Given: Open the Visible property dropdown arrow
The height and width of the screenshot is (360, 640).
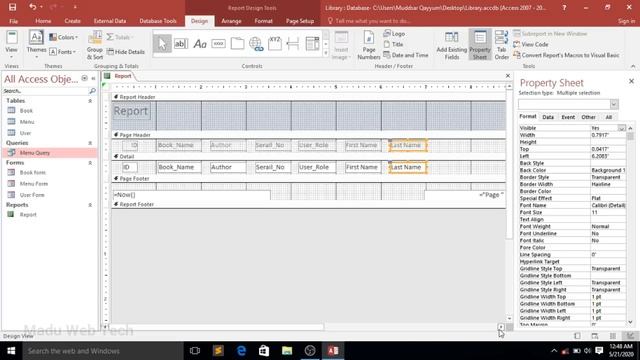Looking at the screenshot, I should click(621, 128).
